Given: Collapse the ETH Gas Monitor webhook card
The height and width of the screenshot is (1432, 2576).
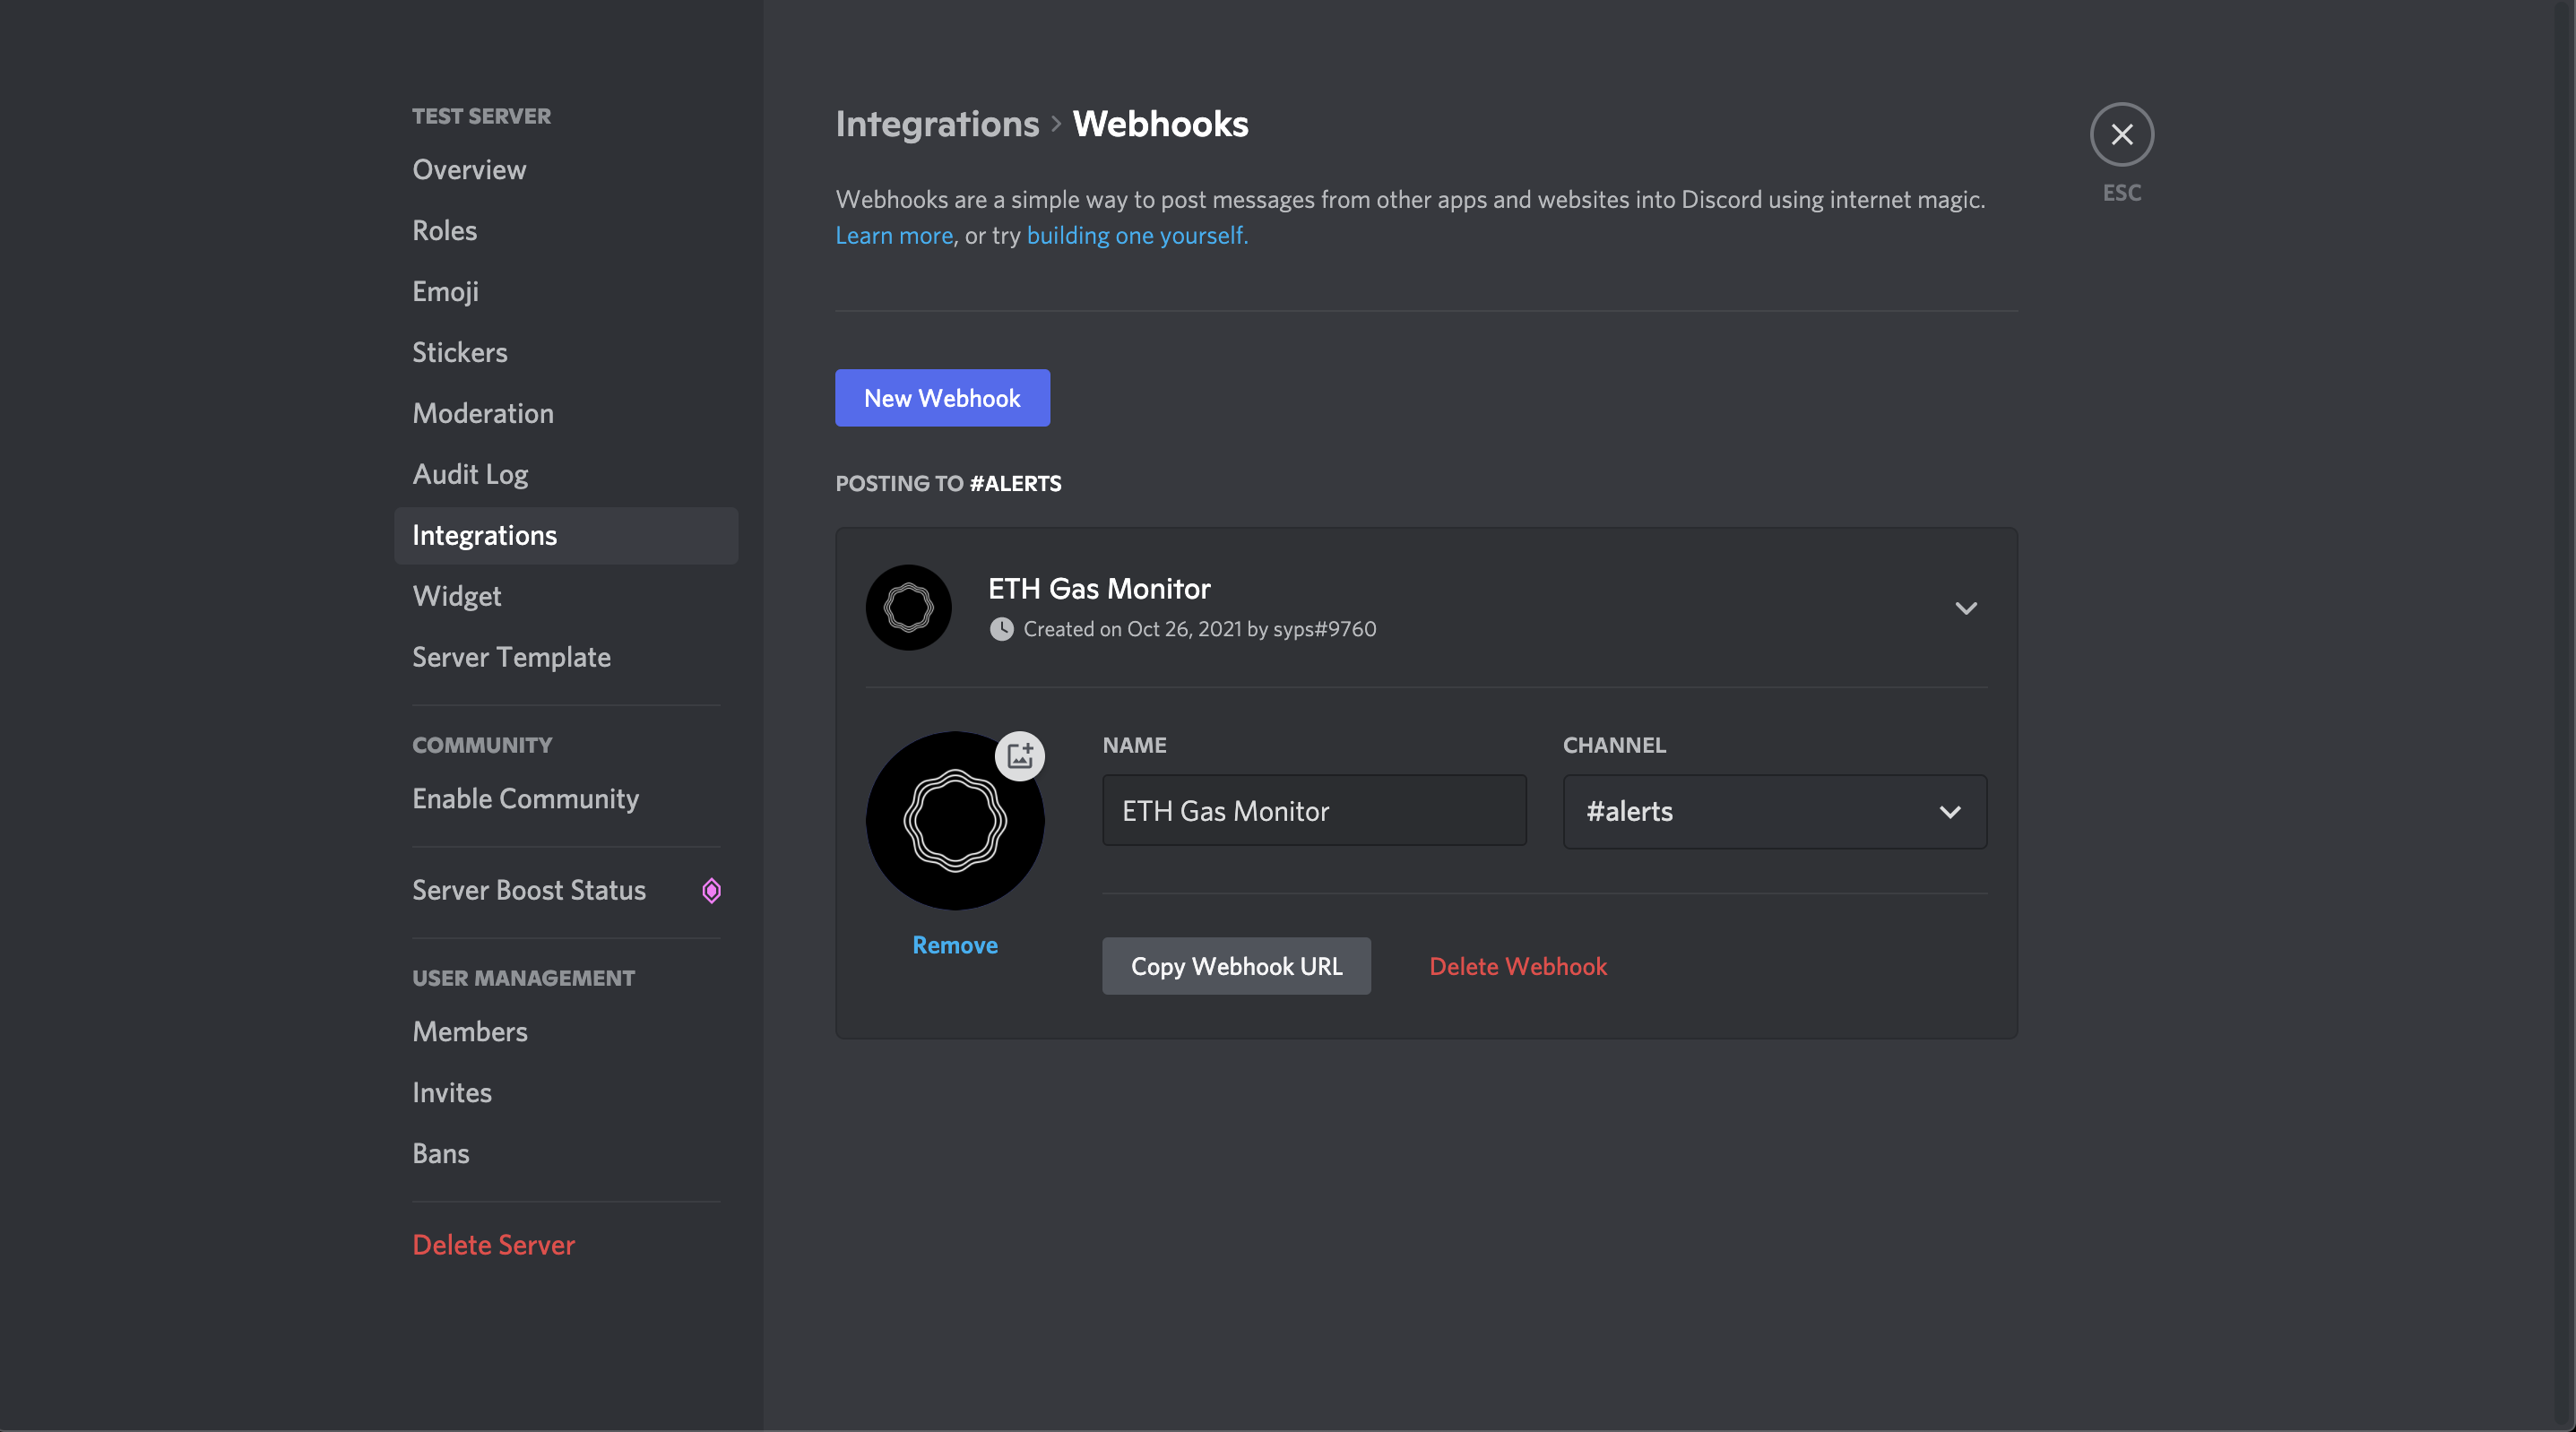Looking at the screenshot, I should [1965, 608].
